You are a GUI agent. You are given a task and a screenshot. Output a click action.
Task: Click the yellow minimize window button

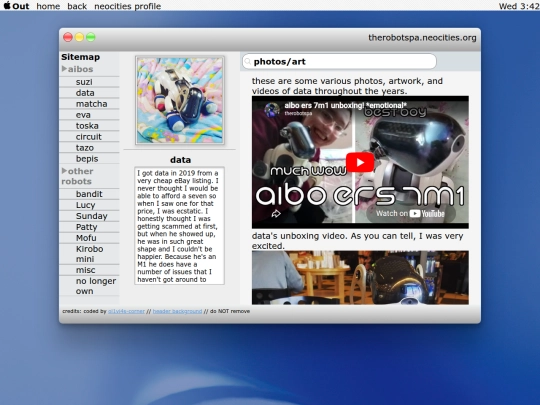[x=79, y=37]
